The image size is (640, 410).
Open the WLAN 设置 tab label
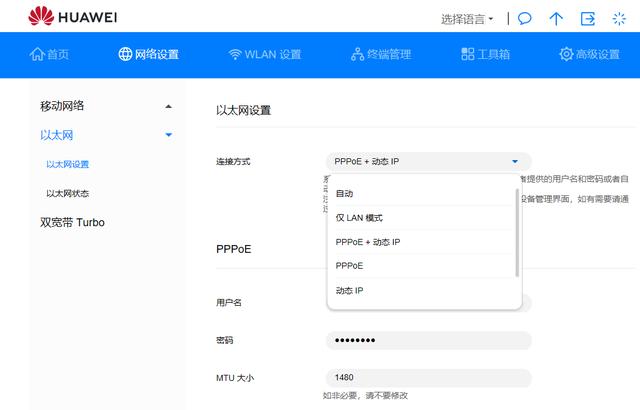(x=273, y=54)
